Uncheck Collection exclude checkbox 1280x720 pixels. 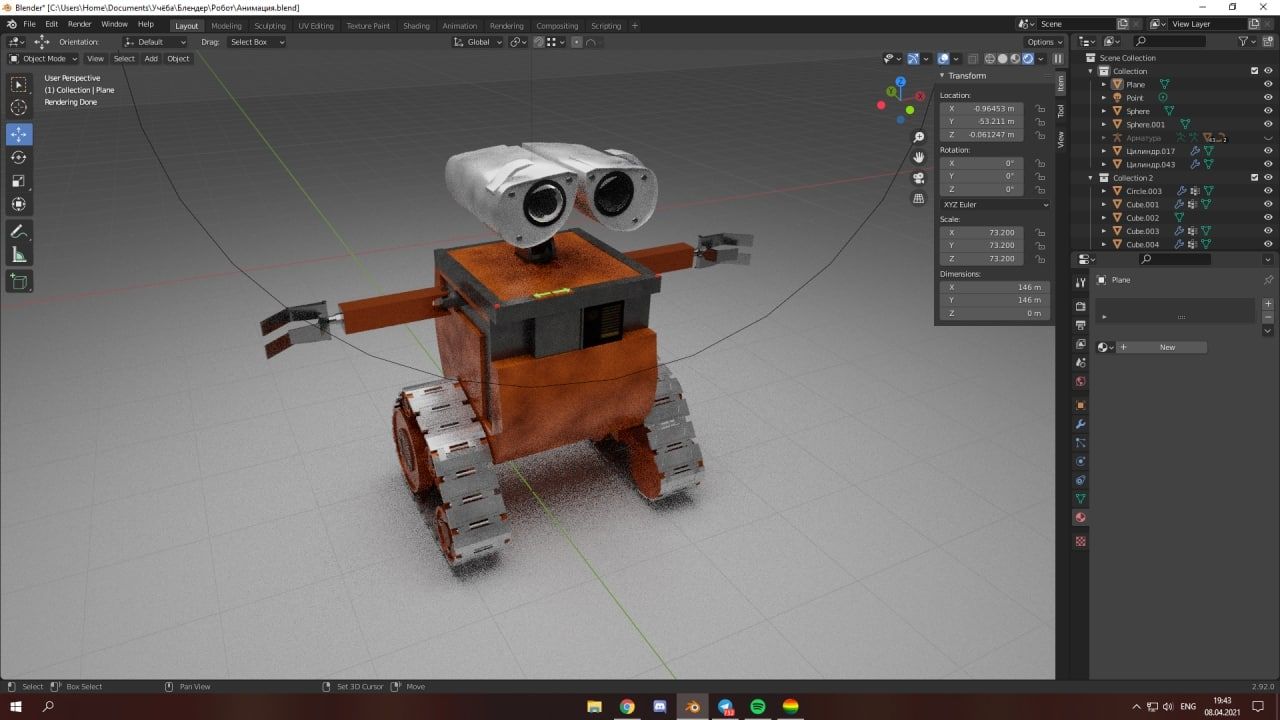coord(1255,71)
